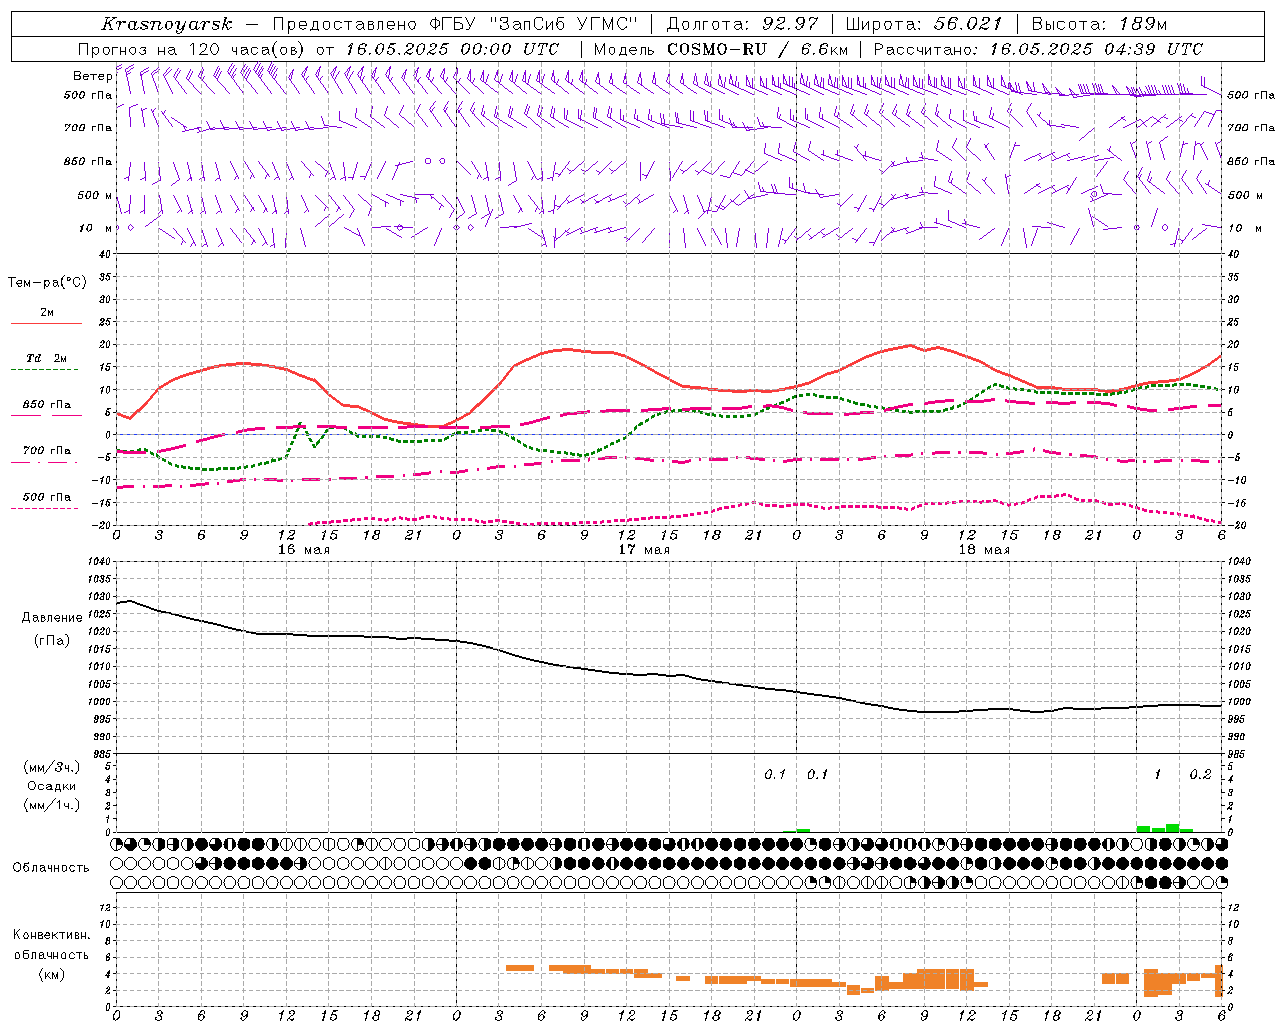
Task: Select the 'Модель COSMO-RU / 6.6км' label
Action: click(720, 49)
